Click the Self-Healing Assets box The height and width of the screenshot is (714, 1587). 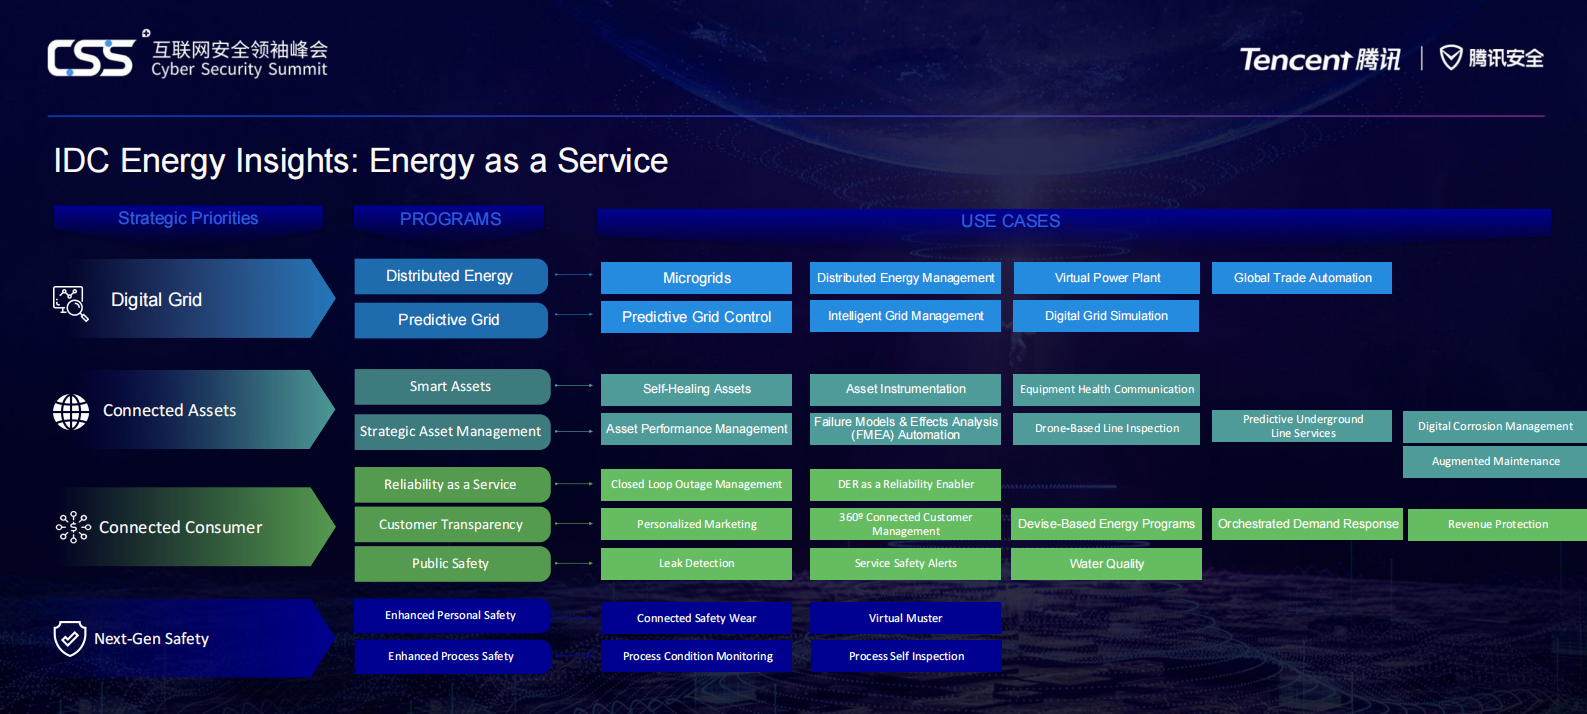(x=696, y=389)
